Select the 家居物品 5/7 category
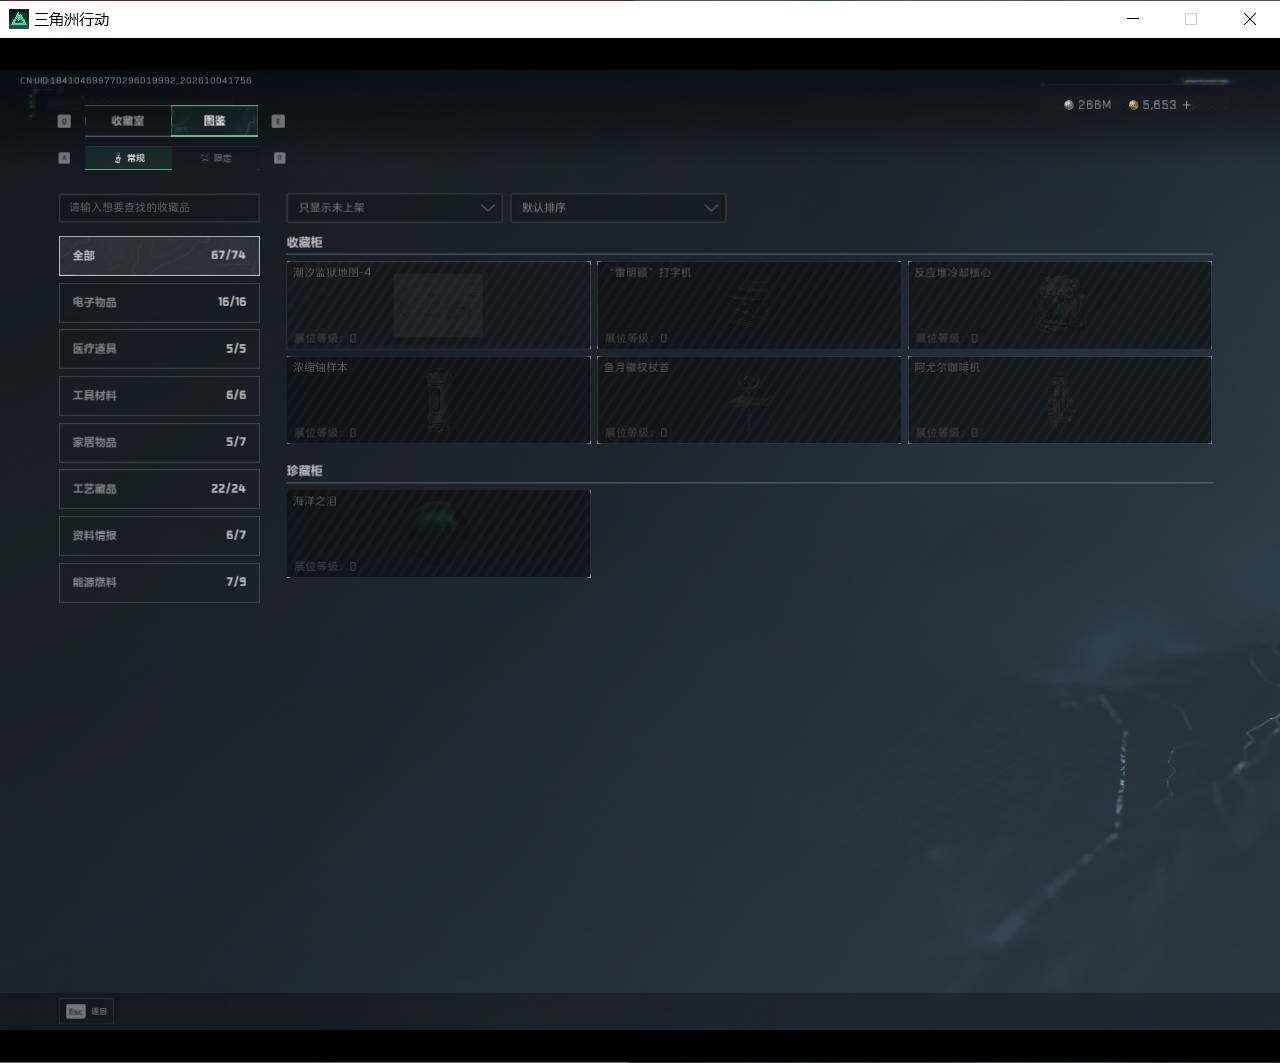This screenshot has height=1063, width=1280. (x=159, y=442)
